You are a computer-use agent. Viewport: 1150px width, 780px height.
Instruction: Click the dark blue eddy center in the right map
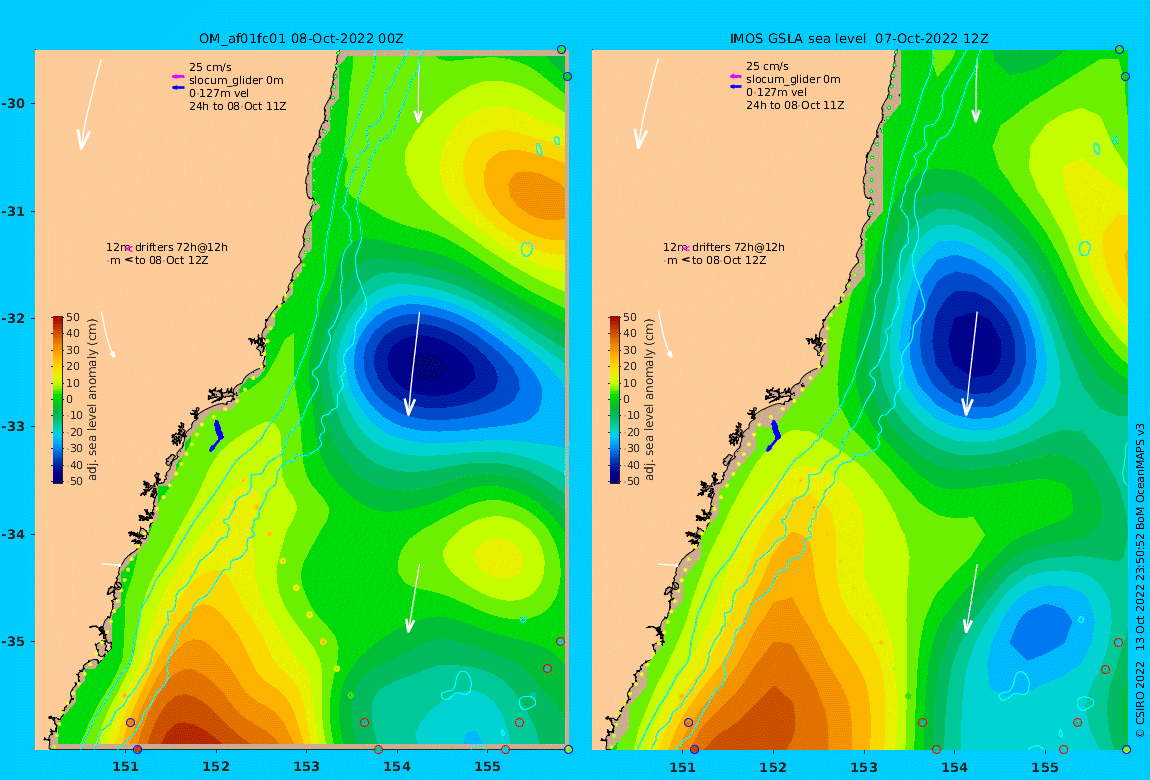pyautogui.click(x=975, y=341)
